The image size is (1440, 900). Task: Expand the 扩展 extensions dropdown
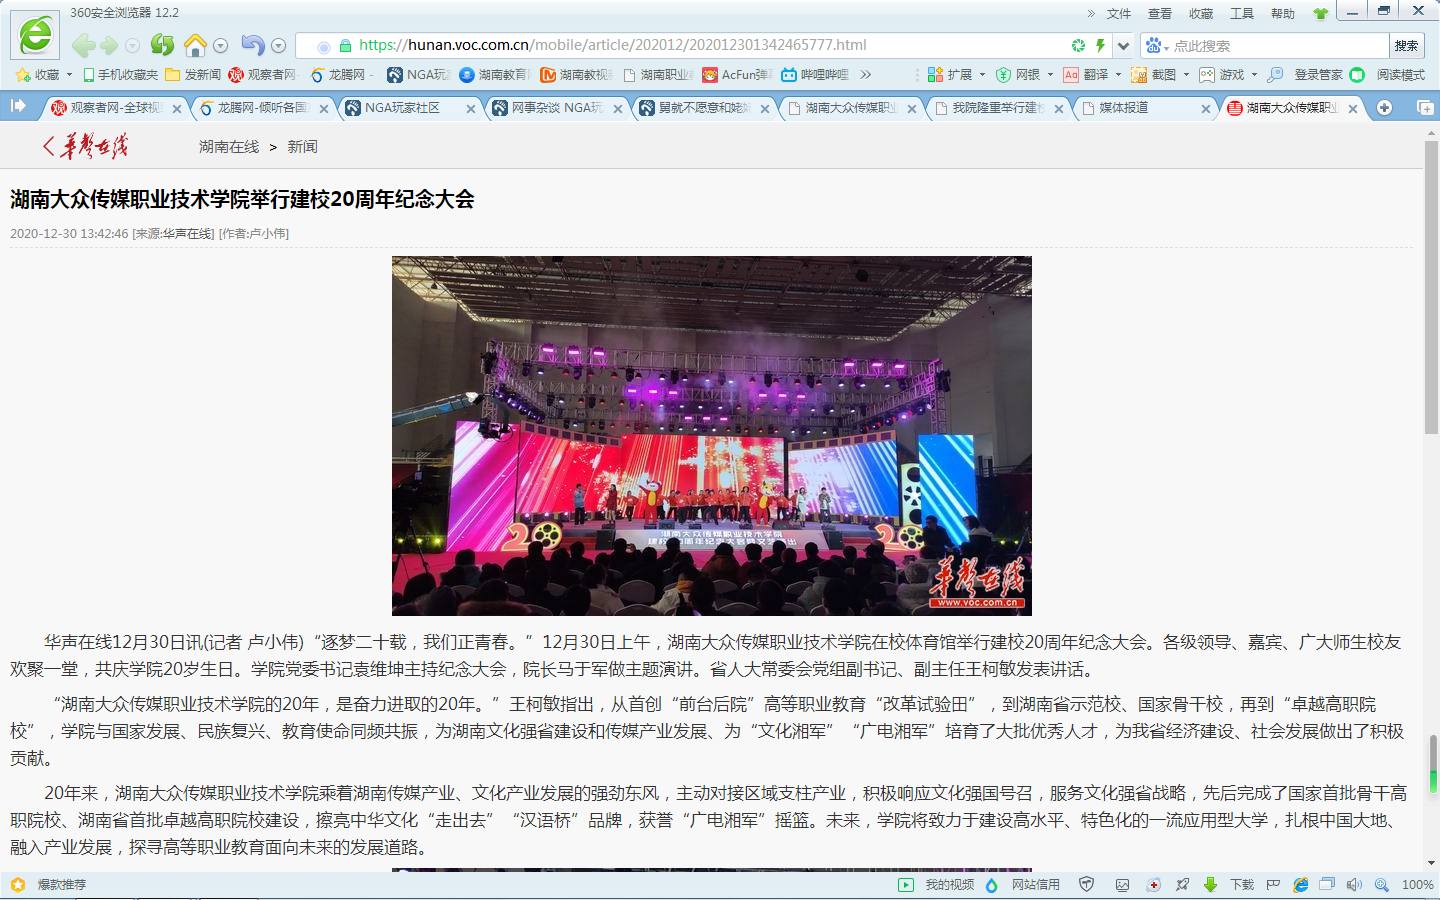click(x=982, y=75)
